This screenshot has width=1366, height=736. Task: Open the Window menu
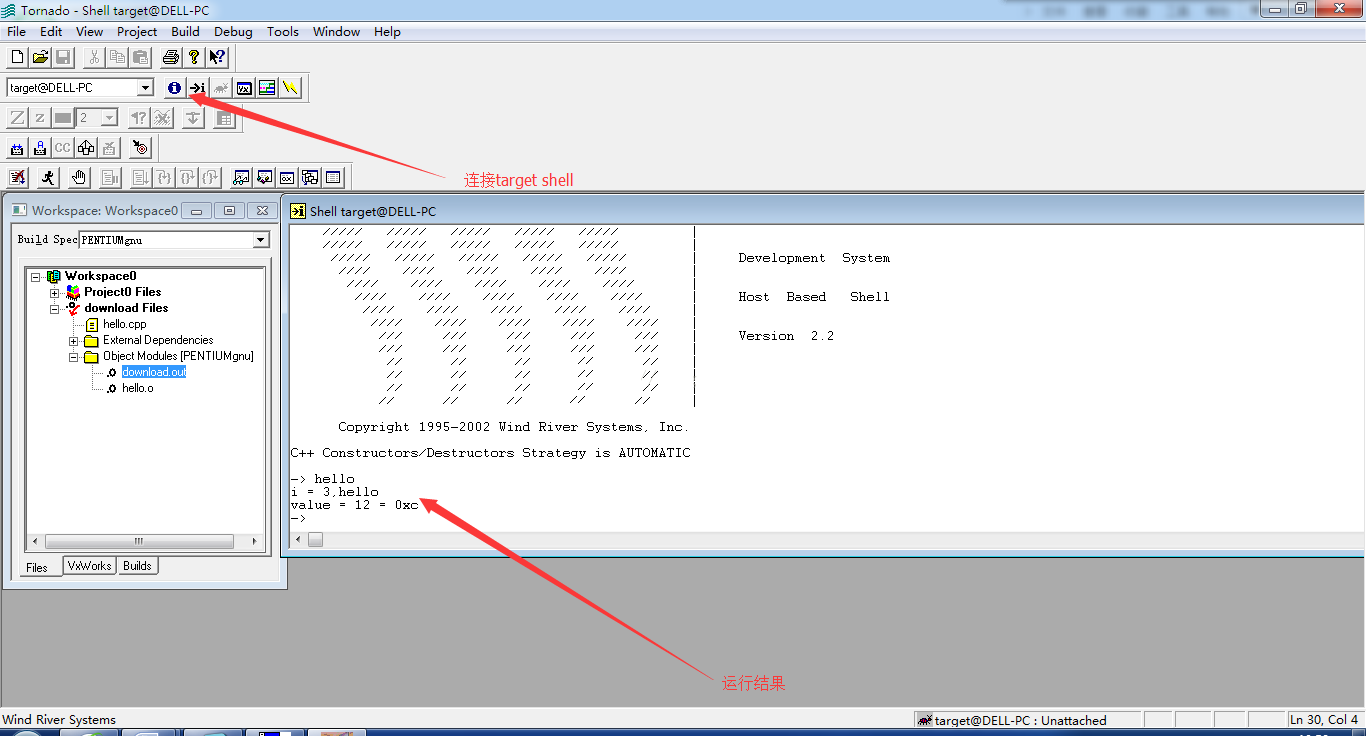click(x=336, y=31)
